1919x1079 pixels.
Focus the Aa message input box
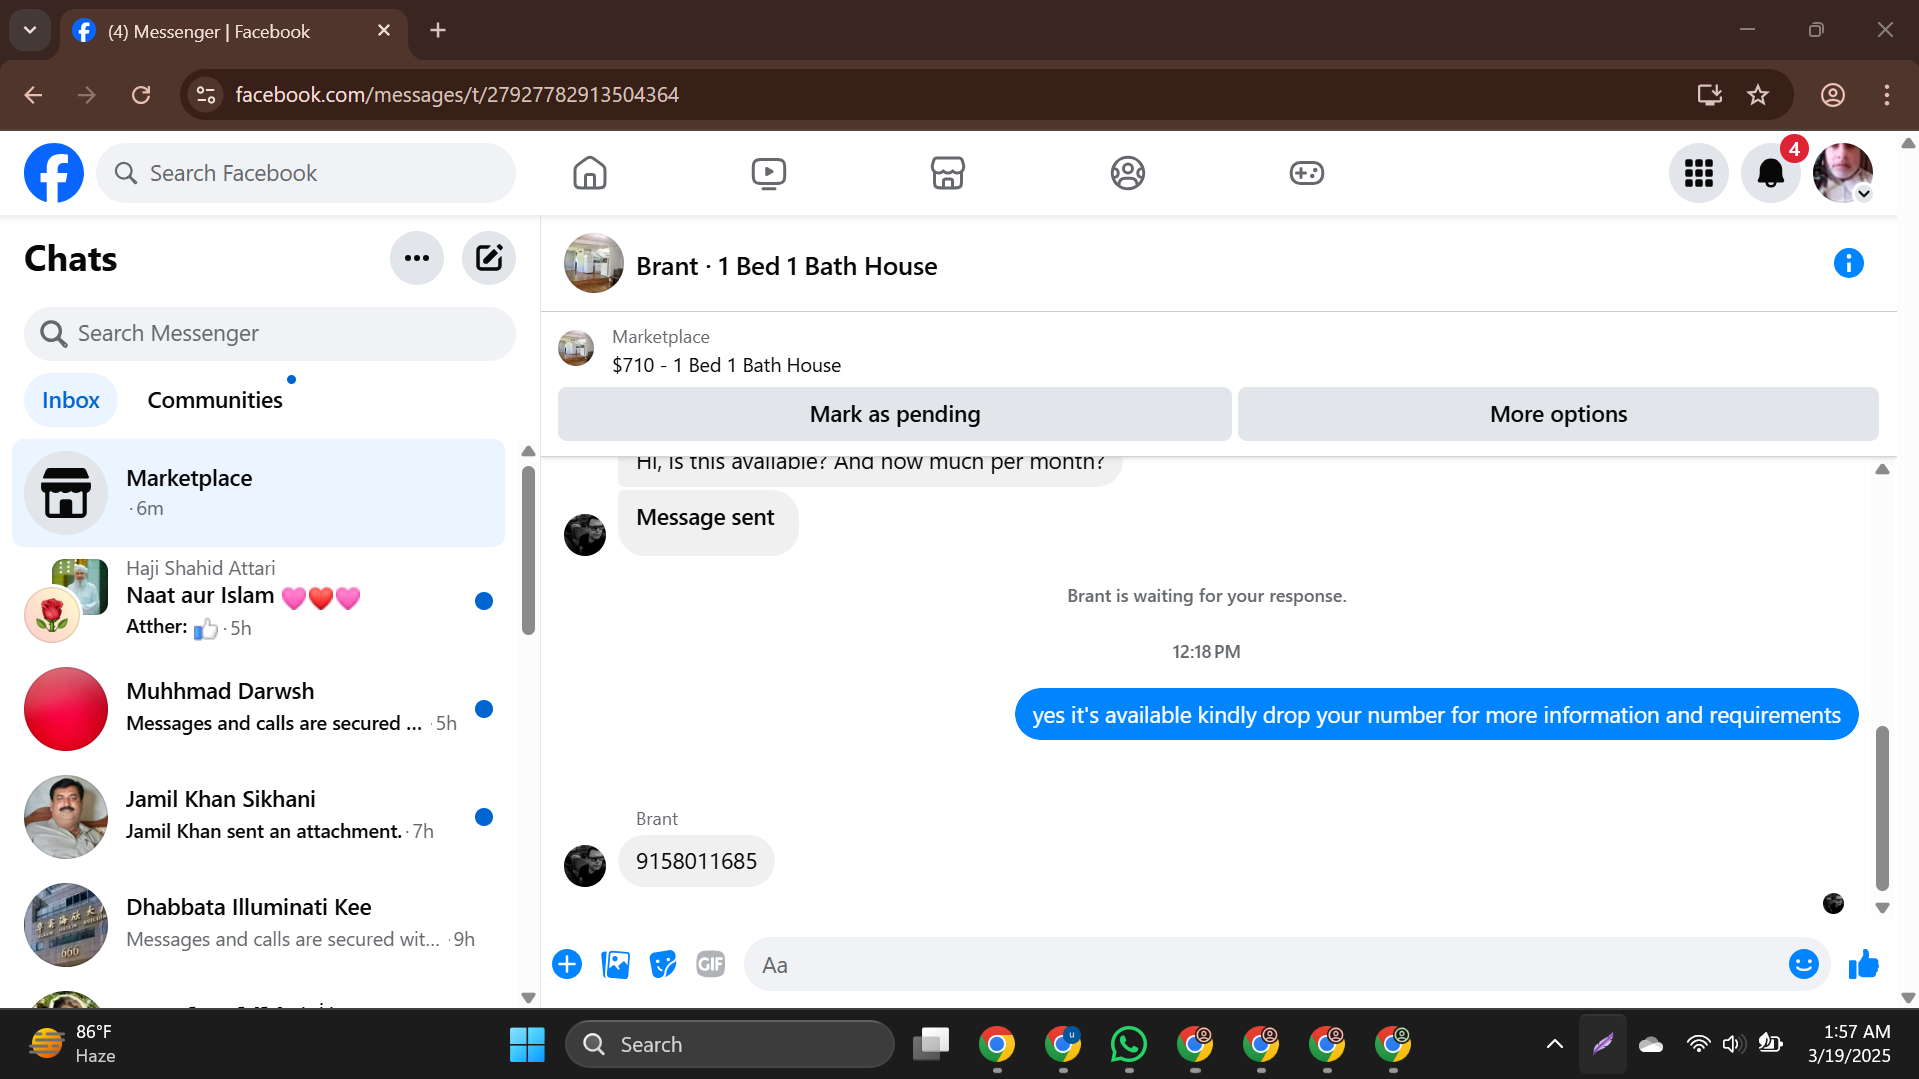coord(1265,965)
